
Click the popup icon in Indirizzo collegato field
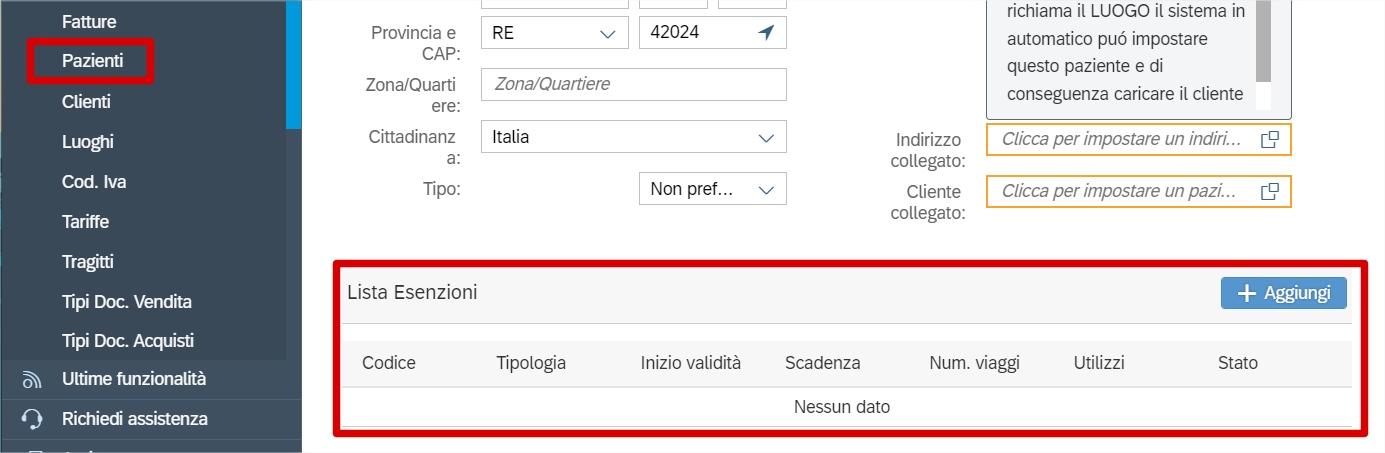tap(1269, 140)
